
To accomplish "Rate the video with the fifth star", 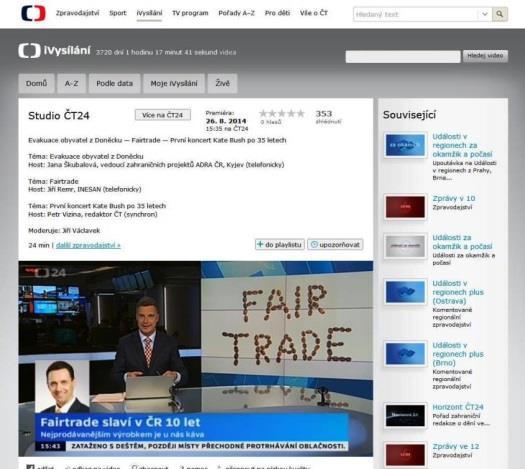I will (x=301, y=113).
